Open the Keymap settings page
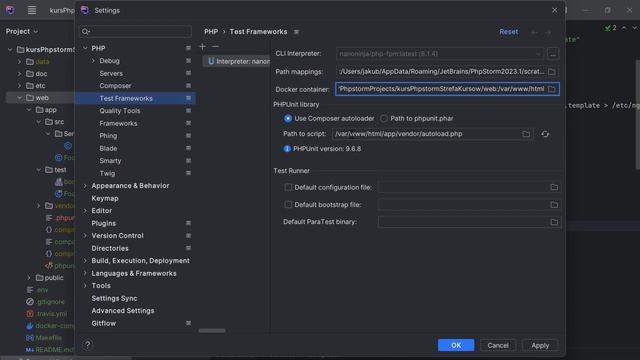The width and height of the screenshot is (640, 360). point(105,198)
